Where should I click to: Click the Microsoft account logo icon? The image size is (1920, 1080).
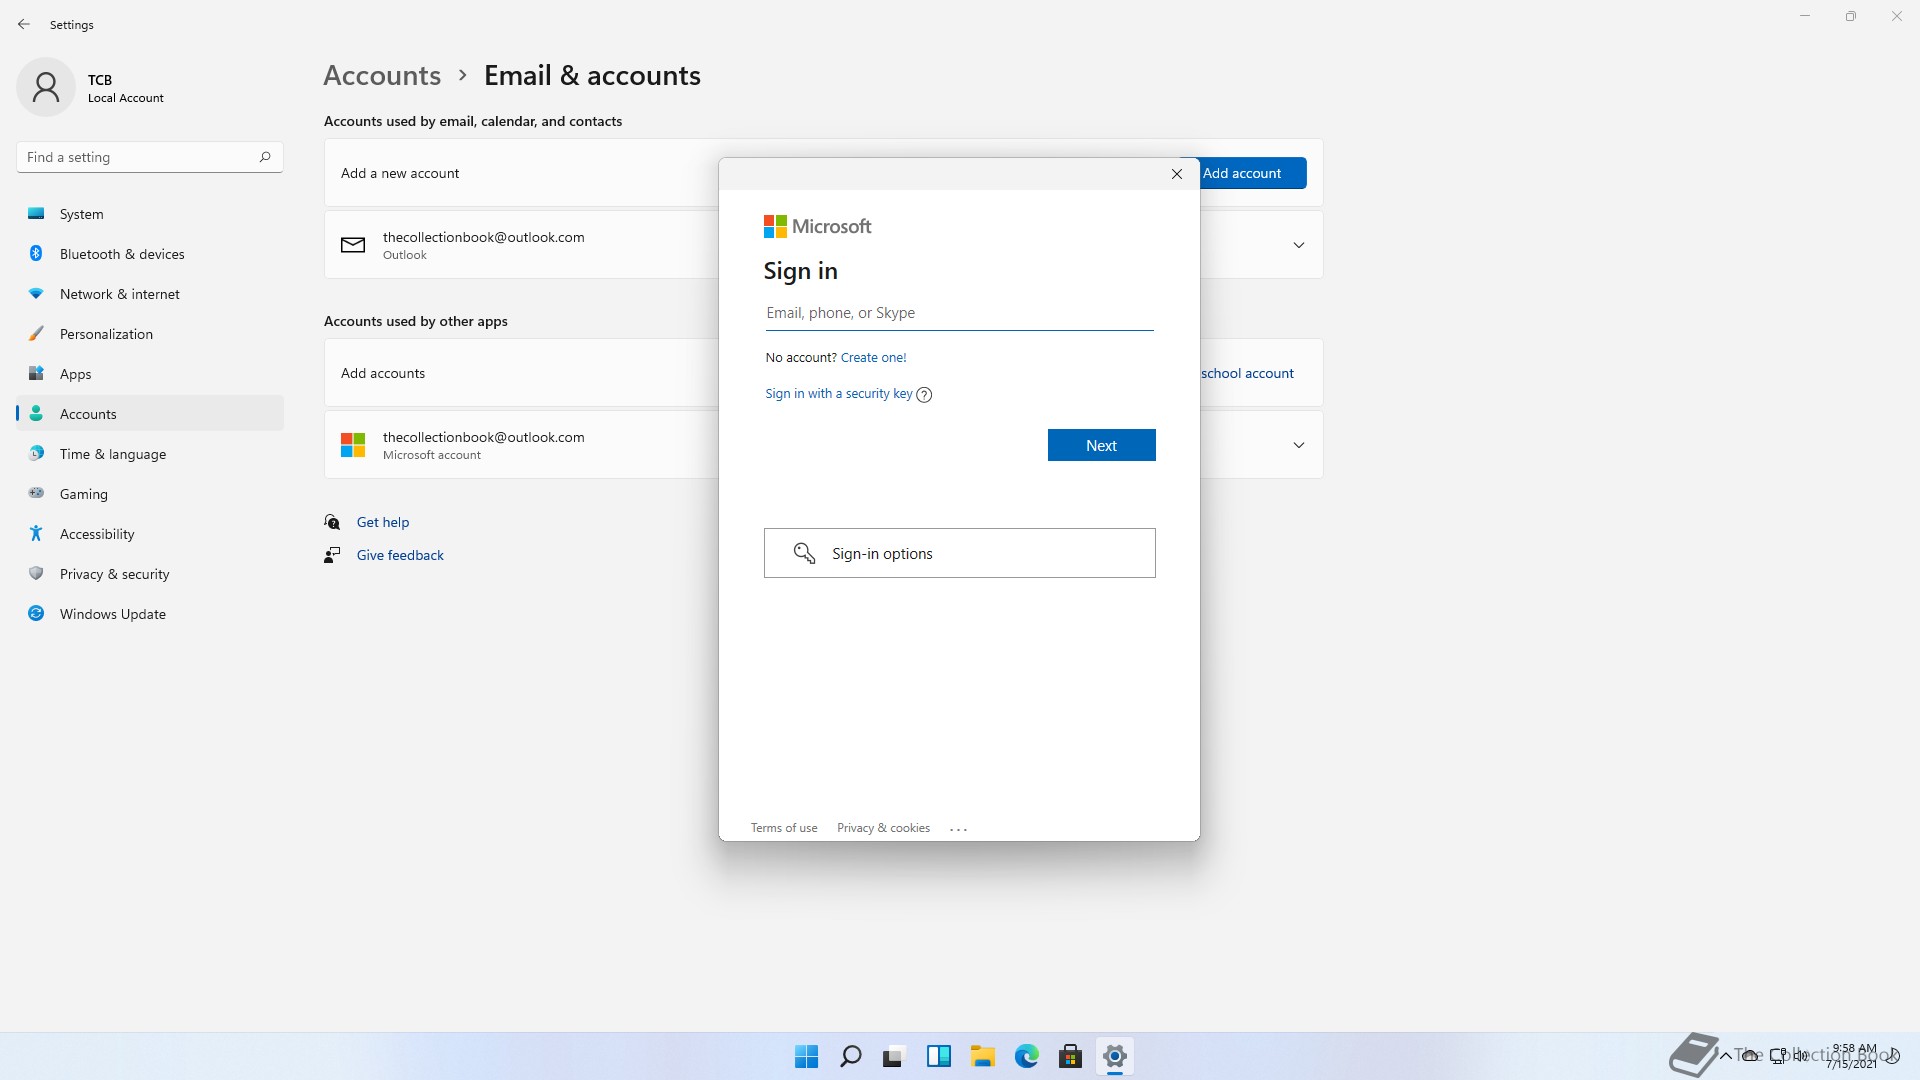pos(353,445)
